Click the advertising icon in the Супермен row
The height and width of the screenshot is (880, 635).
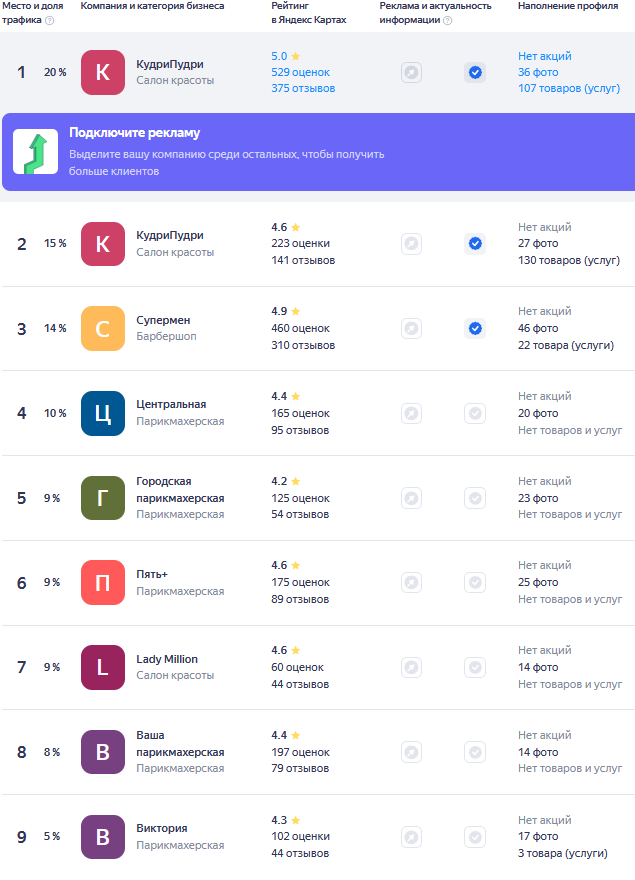pos(411,328)
